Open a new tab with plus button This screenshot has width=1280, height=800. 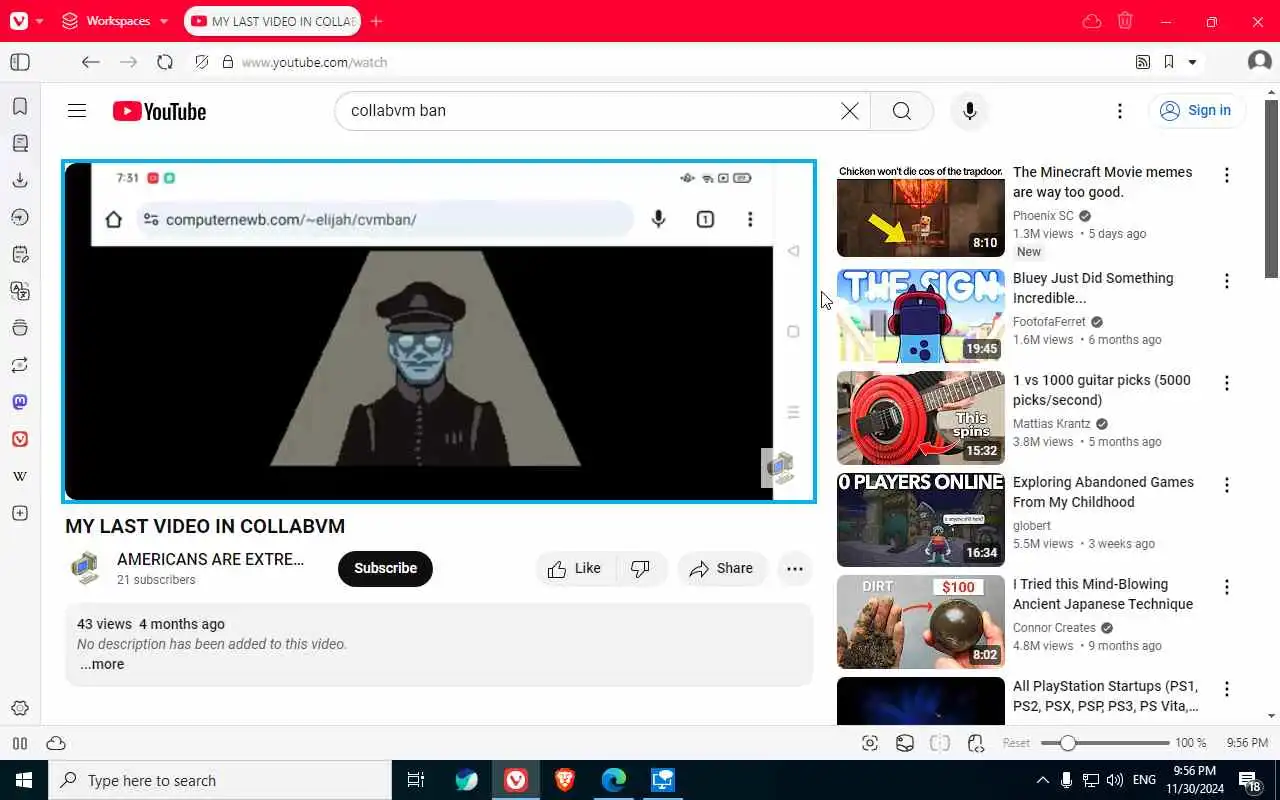tap(376, 21)
